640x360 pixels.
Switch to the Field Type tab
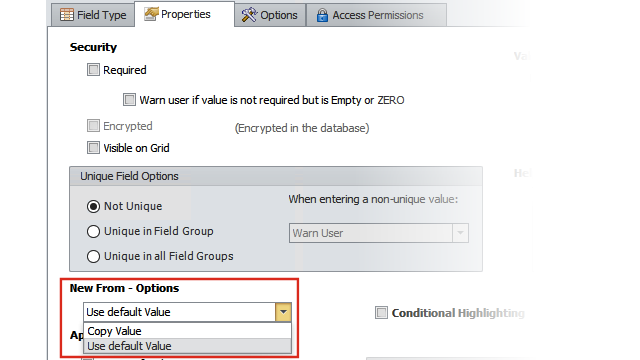point(93,15)
